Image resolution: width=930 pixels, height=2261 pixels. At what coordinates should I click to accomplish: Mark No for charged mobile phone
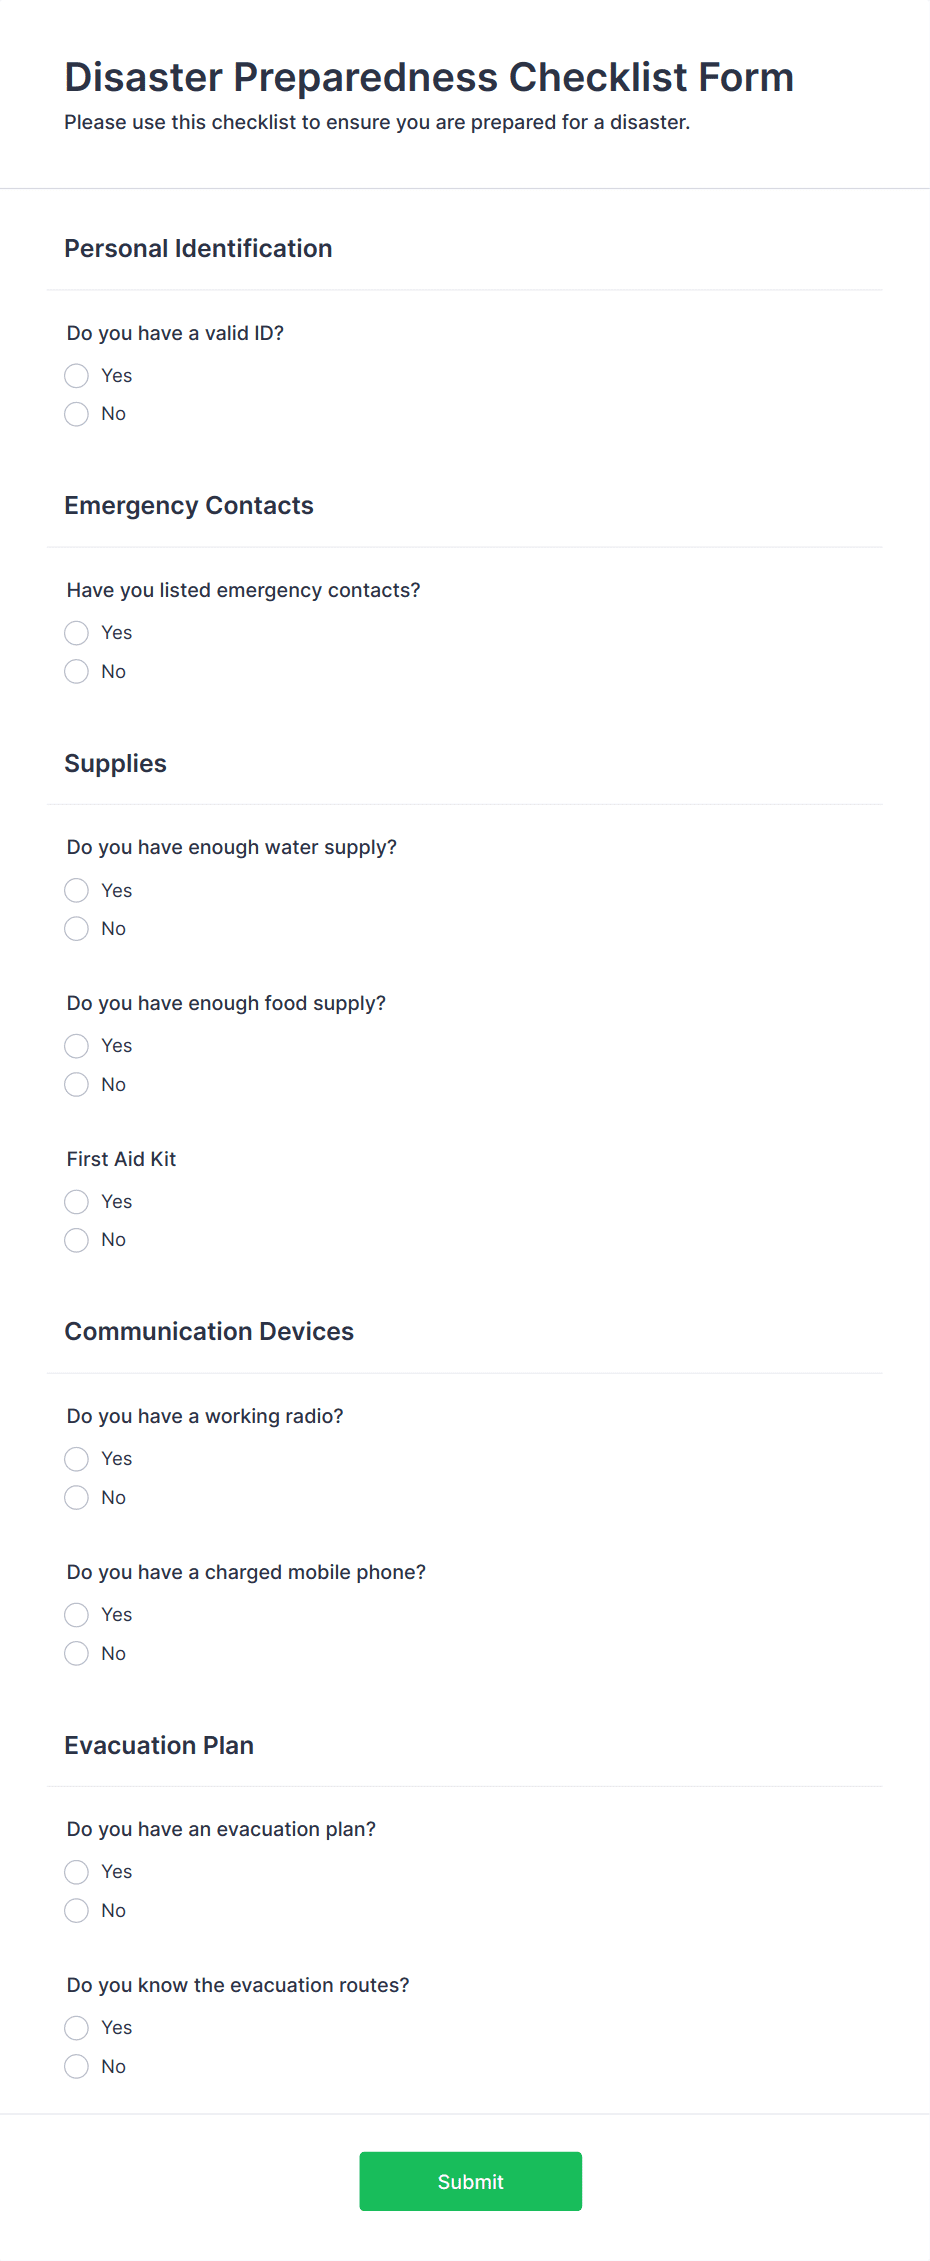click(77, 1654)
